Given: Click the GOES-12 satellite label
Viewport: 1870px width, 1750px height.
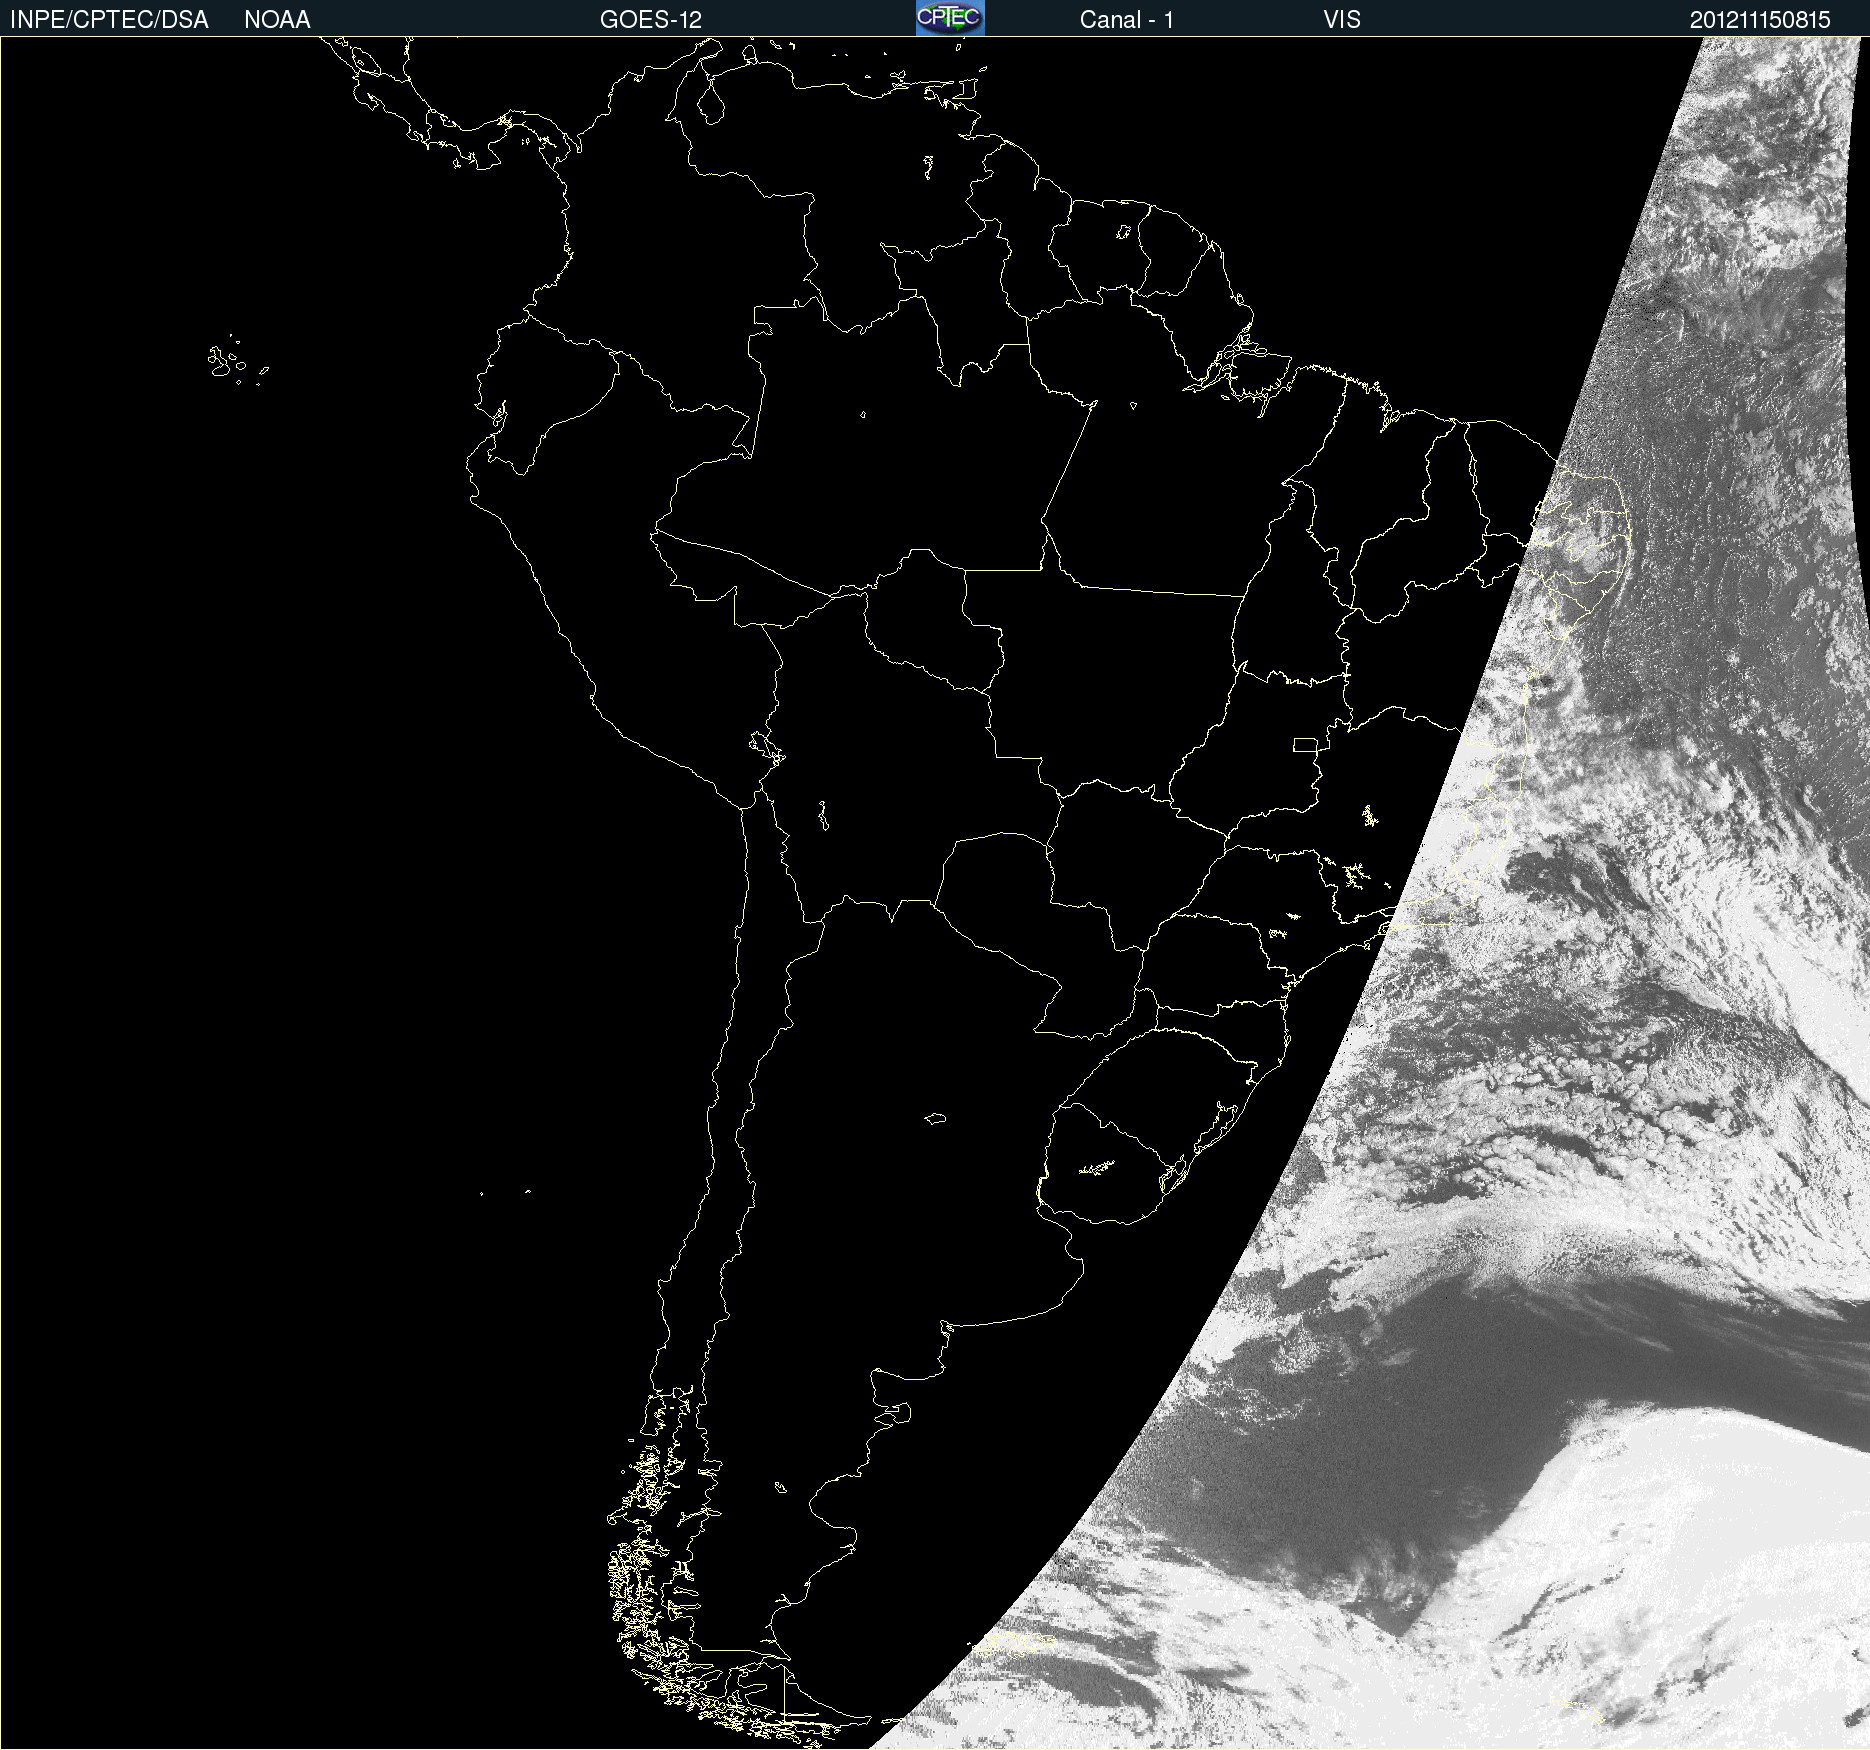Looking at the screenshot, I should click(651, 20).
